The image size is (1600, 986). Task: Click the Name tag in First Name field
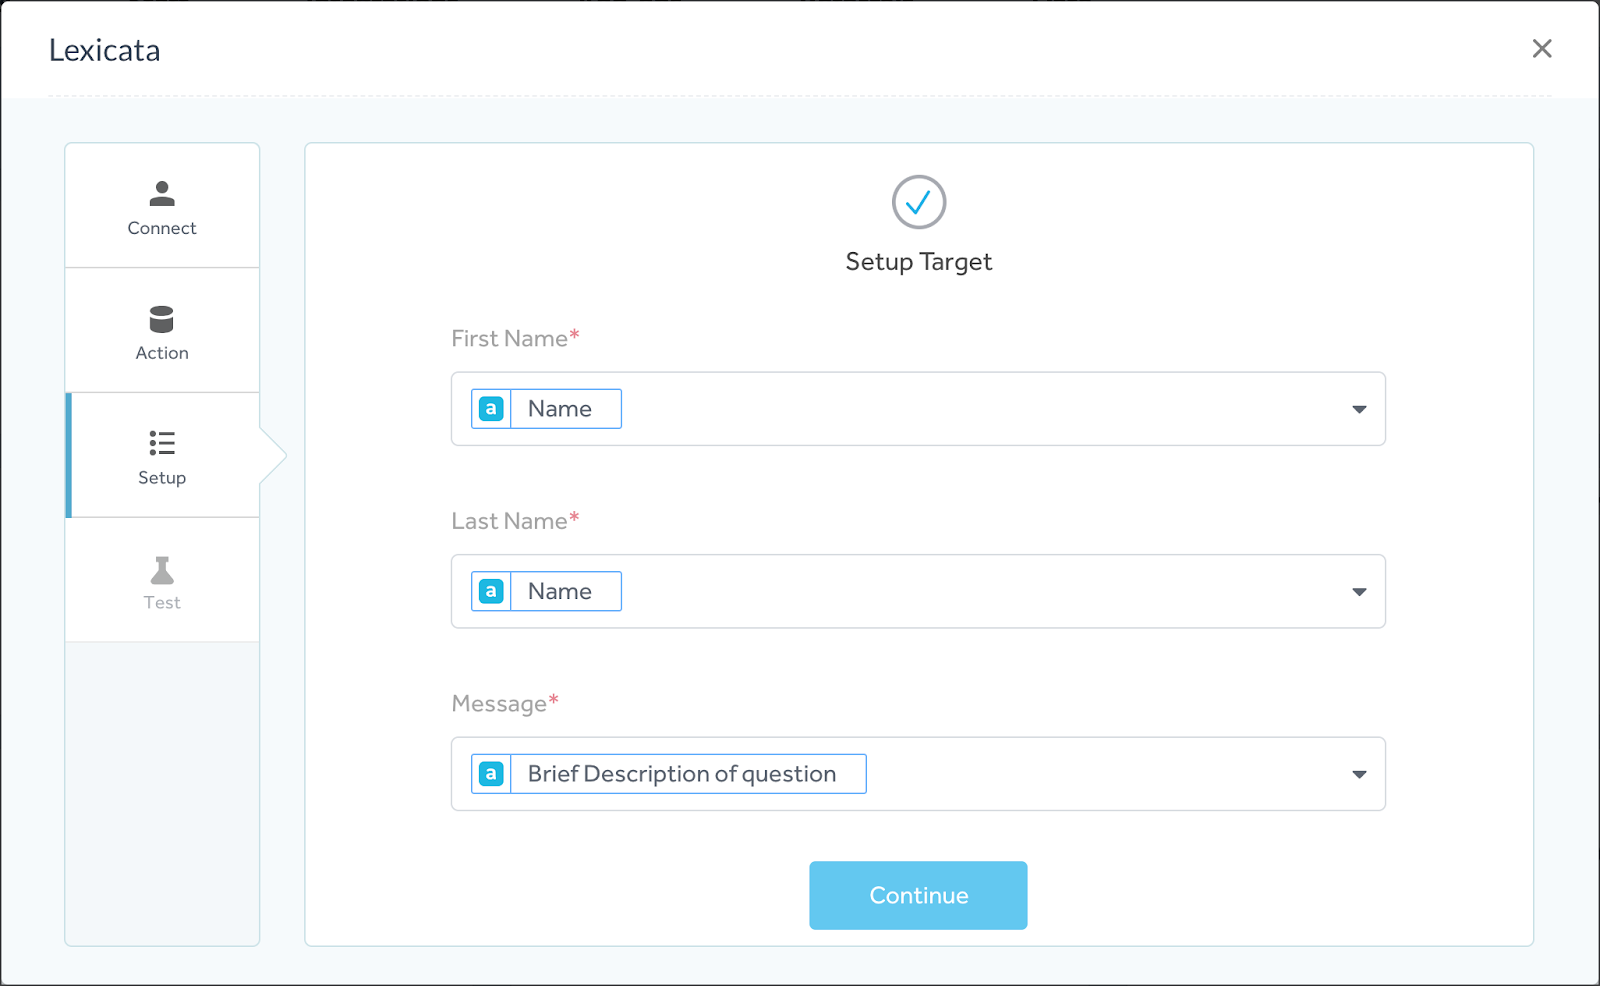tap(546, 409)
